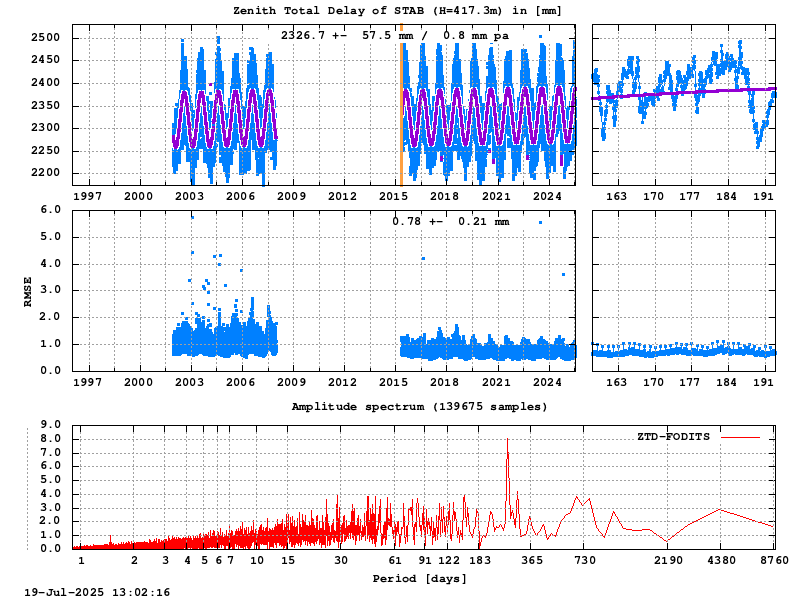Image resolution: width=800 pixels, height=600 pixels.
Task: Click the highest RMSE outlier point near 2003
Action: tap(192, 218)
